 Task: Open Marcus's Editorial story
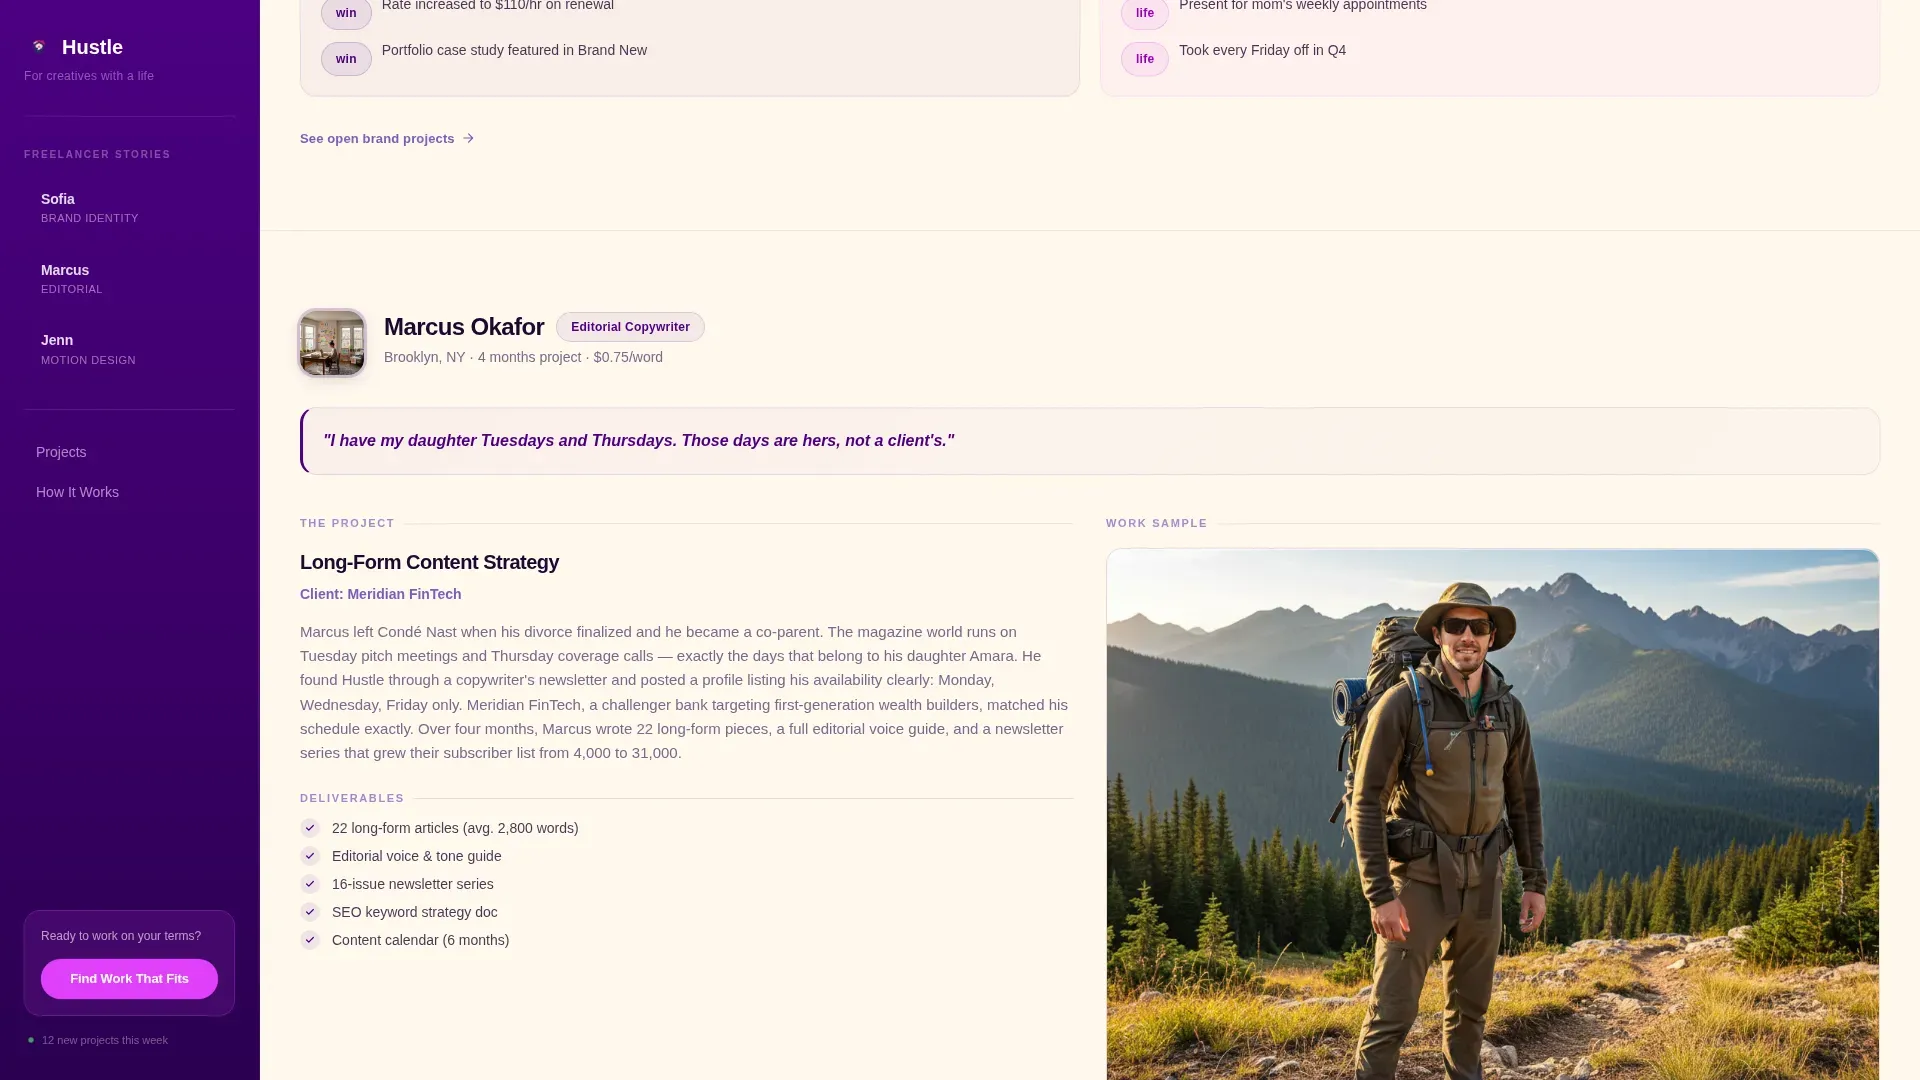130,279
